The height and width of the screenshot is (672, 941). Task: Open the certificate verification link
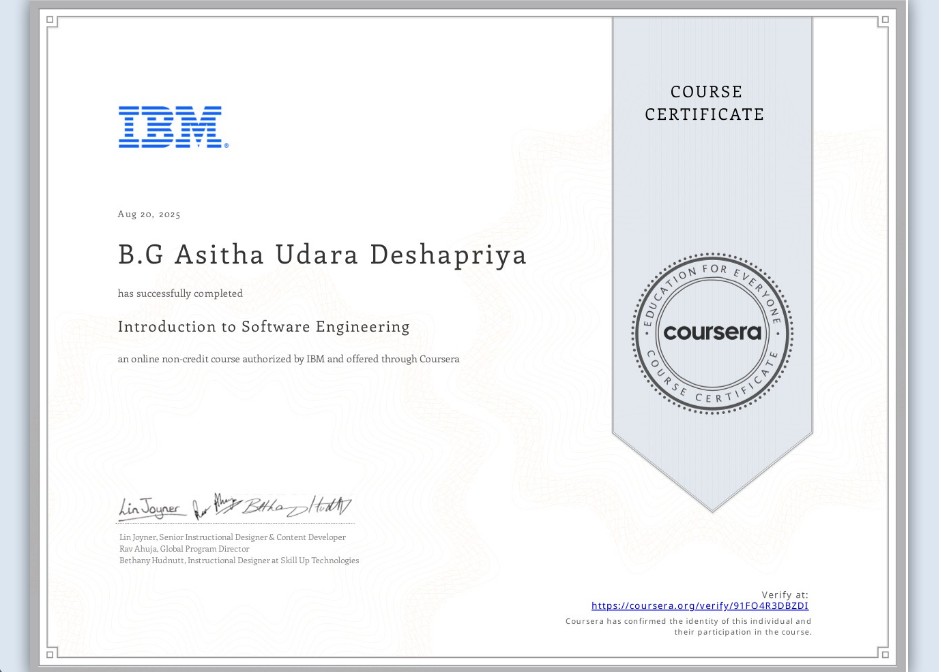pyautogui.click(x=703, y=606)
